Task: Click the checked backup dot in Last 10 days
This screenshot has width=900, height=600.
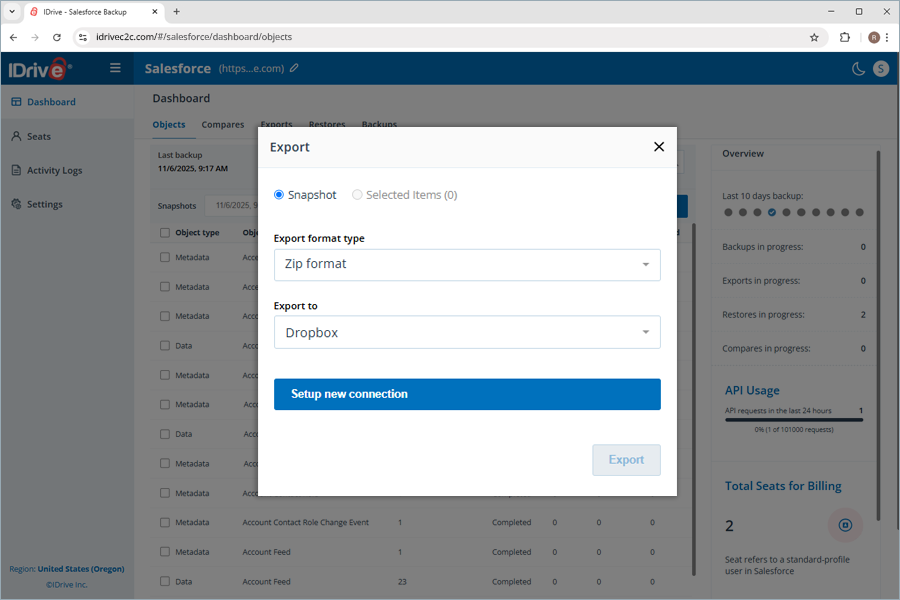Action: pyautogui.click(x=772, y=212)
